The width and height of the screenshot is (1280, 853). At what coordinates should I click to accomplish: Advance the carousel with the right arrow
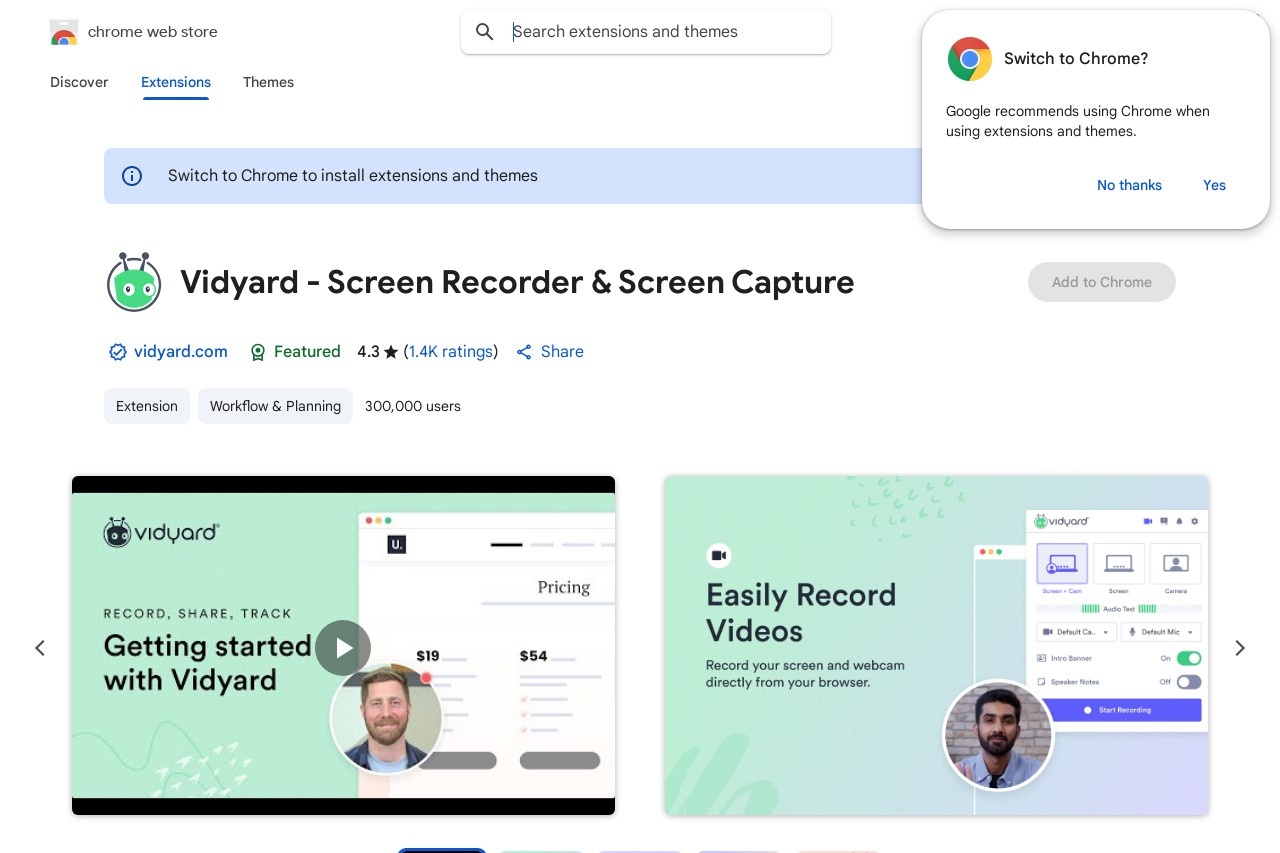pos(1240,648)
